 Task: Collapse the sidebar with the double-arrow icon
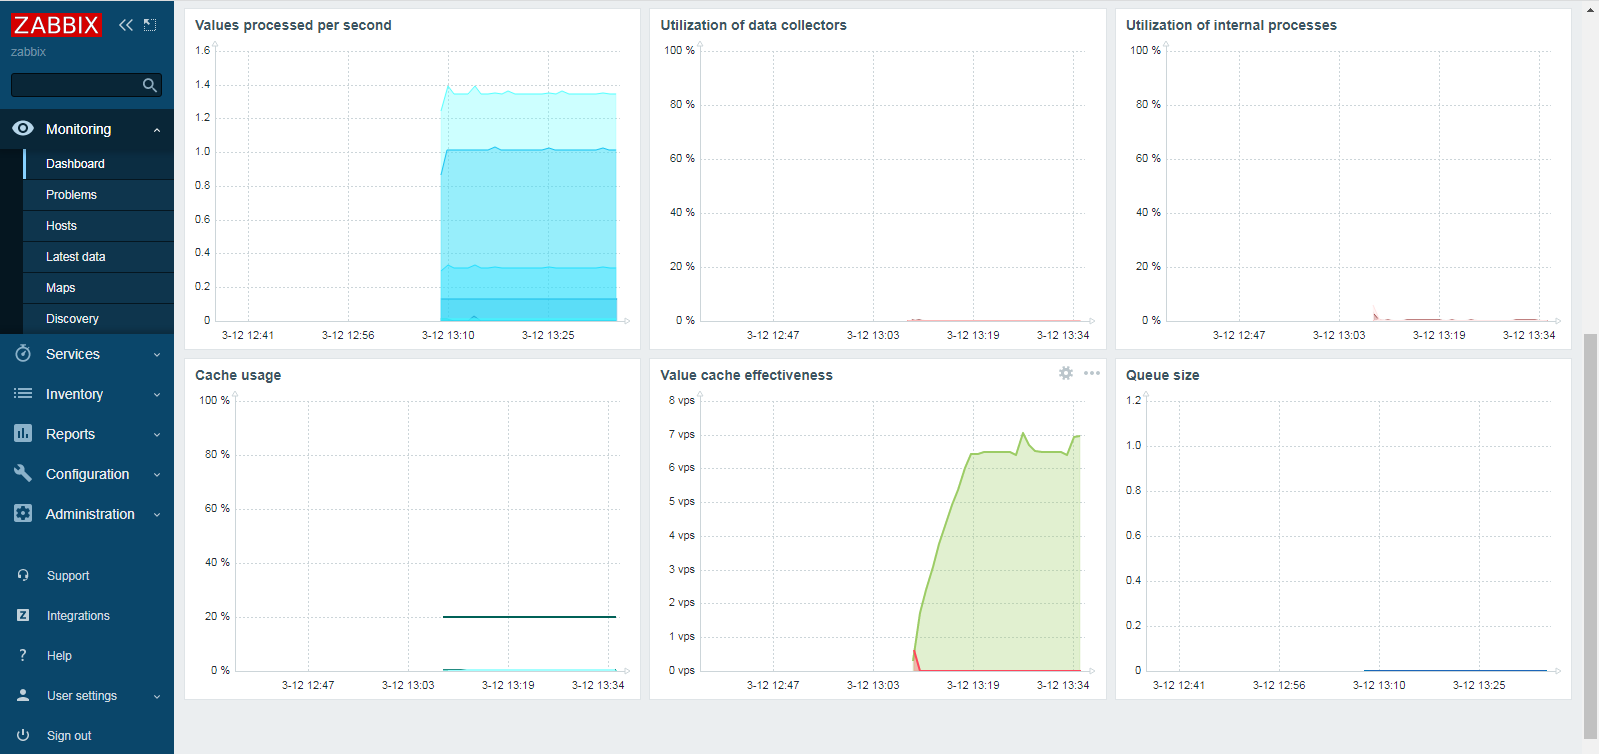(x=126, y=25)
